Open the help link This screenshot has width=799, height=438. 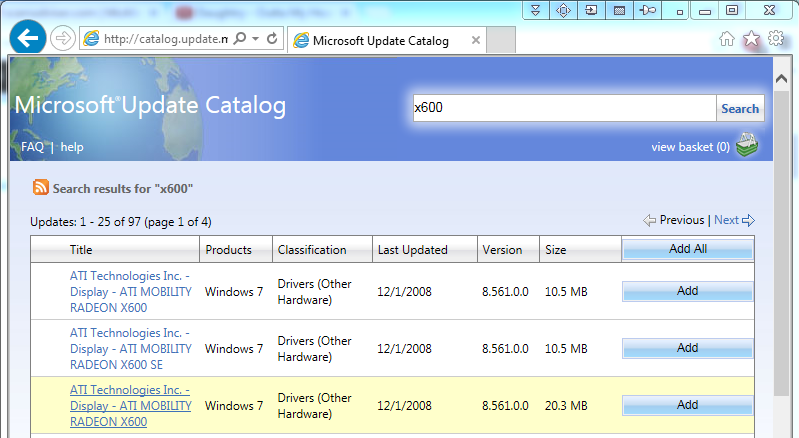click(x=72, y=147)
